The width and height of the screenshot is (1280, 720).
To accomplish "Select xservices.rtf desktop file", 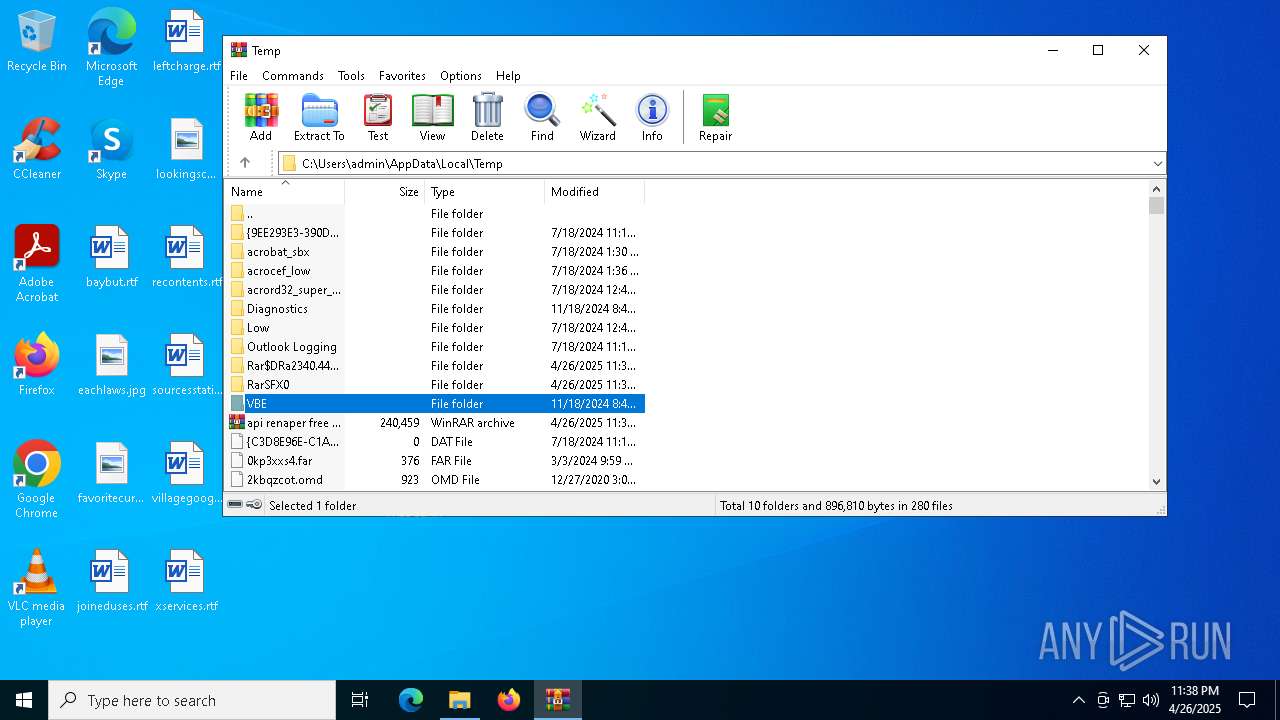I will click(x=186, y=581).
